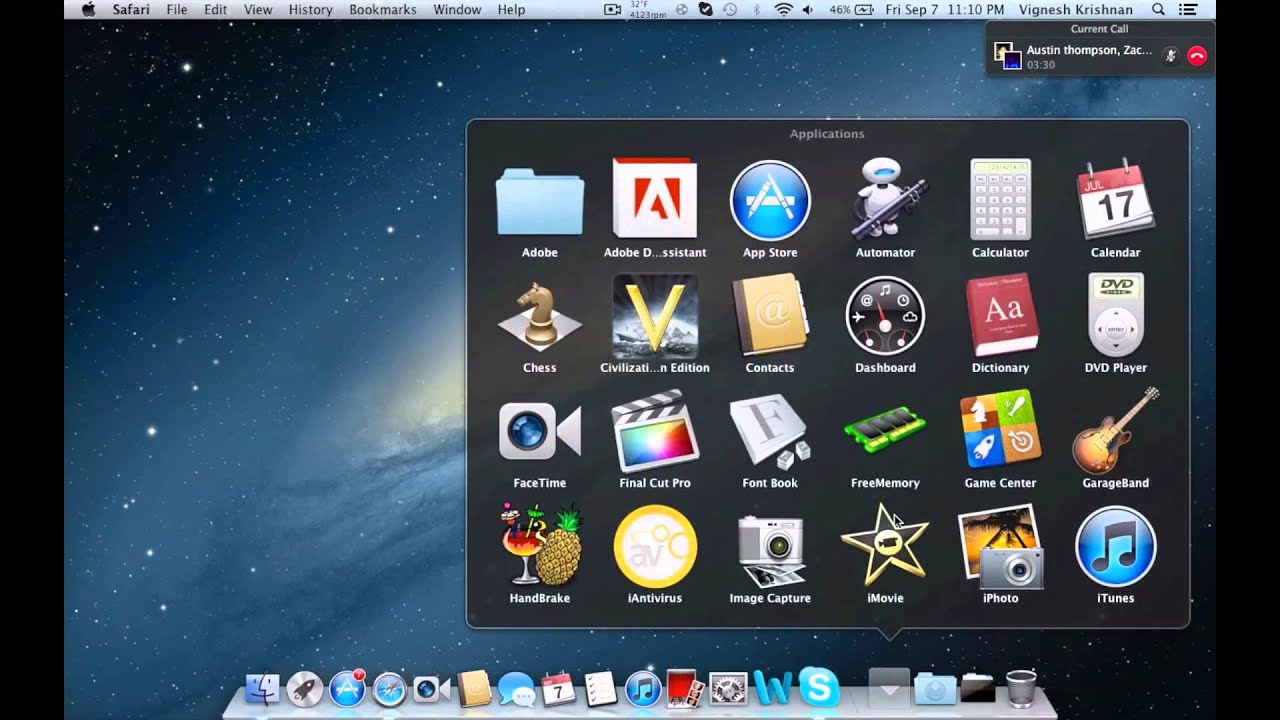The height and width of the screenshot is (720, 1280).
Task: Launch Adobe Download Assistant from the stack
Action: (x=654, y=199)
